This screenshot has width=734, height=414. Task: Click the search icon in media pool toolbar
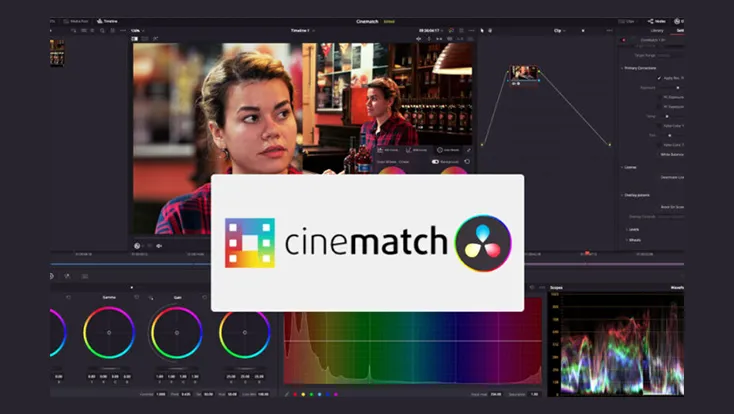(x=102, y=30)
